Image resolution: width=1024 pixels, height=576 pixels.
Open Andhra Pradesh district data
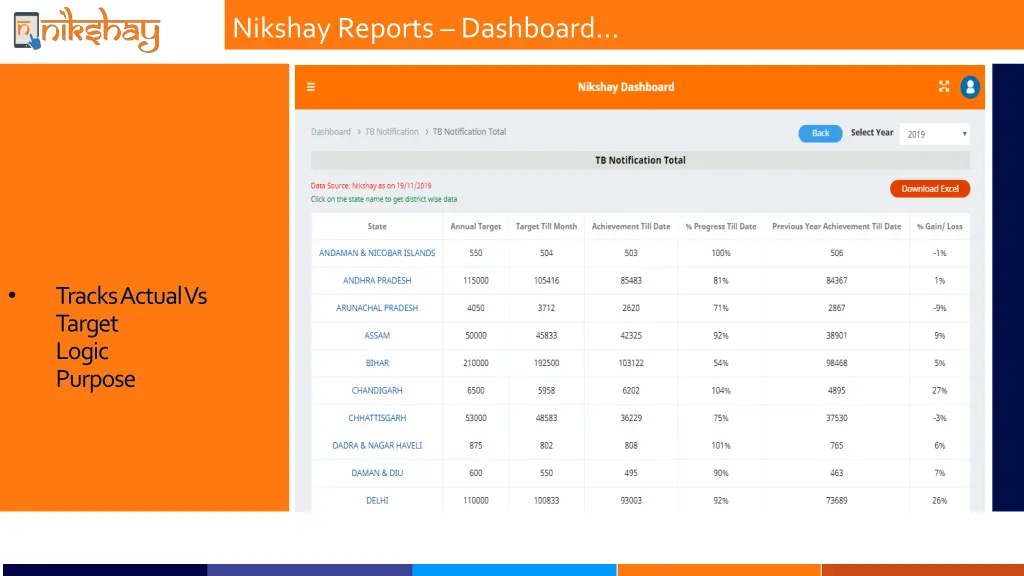coord(377,281)
